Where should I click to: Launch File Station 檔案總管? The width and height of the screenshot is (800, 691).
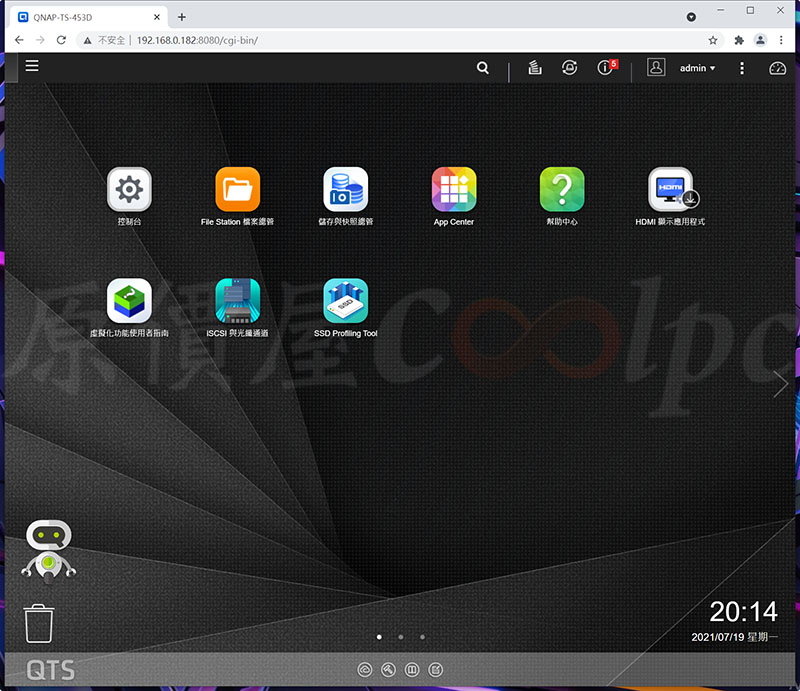coord(237,189)
